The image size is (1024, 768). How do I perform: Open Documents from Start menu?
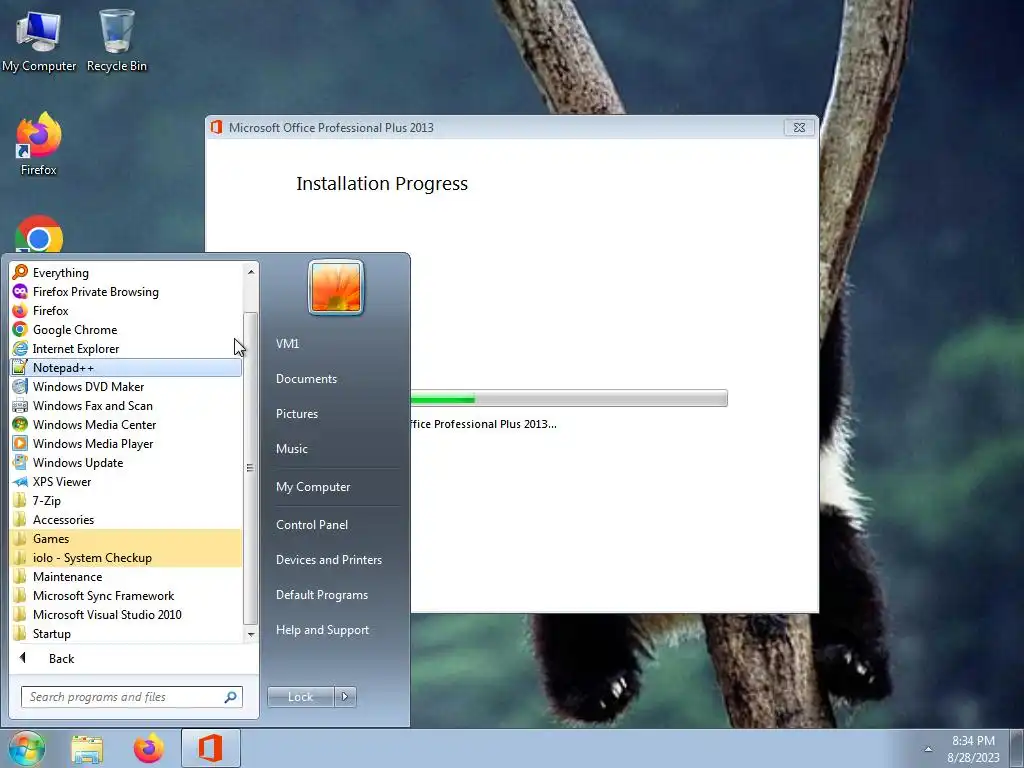306,379
